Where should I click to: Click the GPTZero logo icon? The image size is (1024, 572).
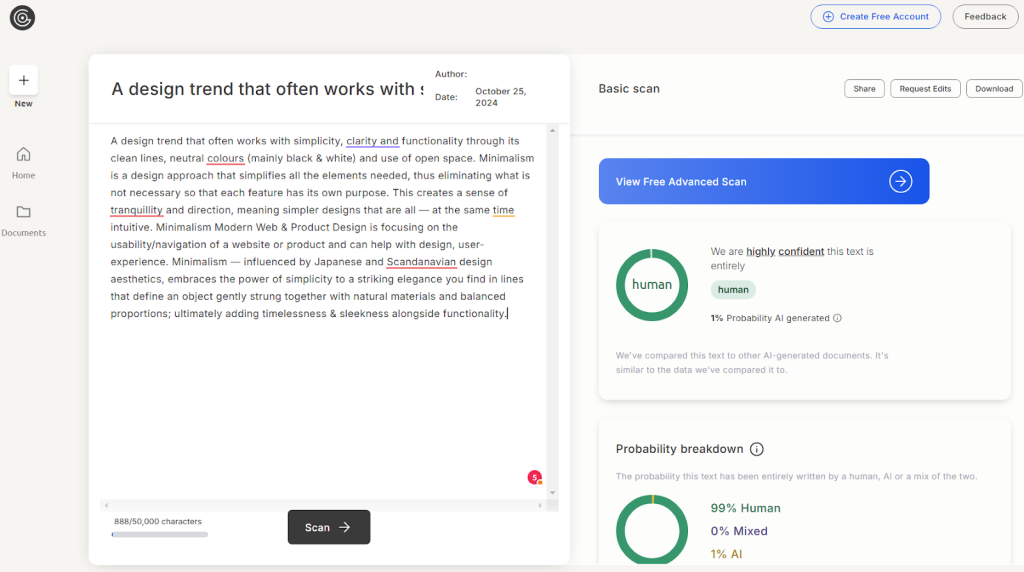click(x=22, y=18)
